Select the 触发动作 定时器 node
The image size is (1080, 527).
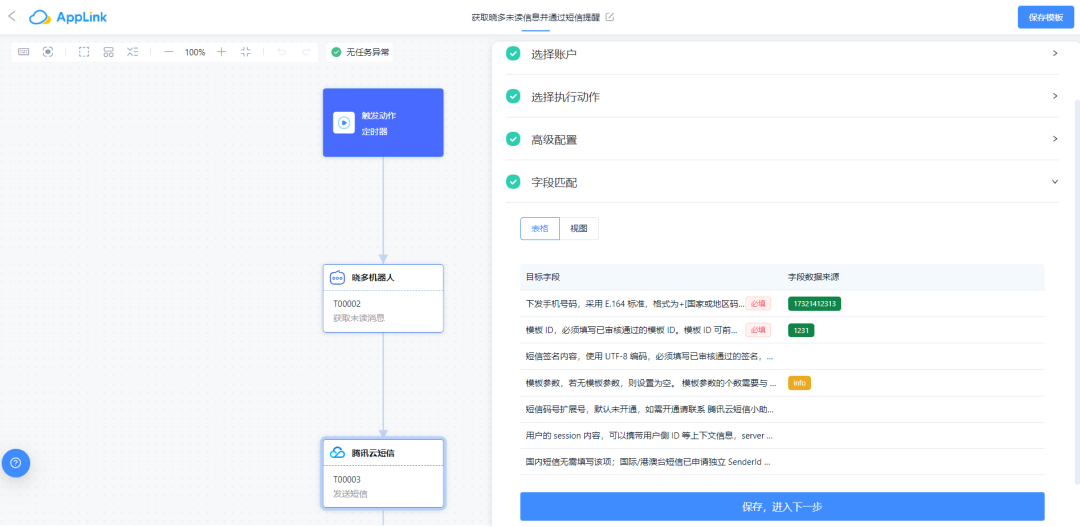[383, 122]
